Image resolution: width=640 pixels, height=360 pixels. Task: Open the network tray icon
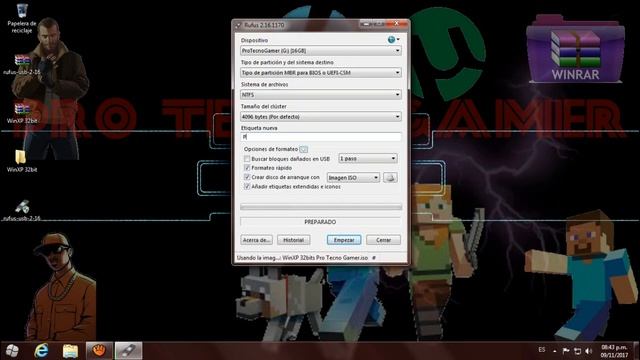(577, 351)
